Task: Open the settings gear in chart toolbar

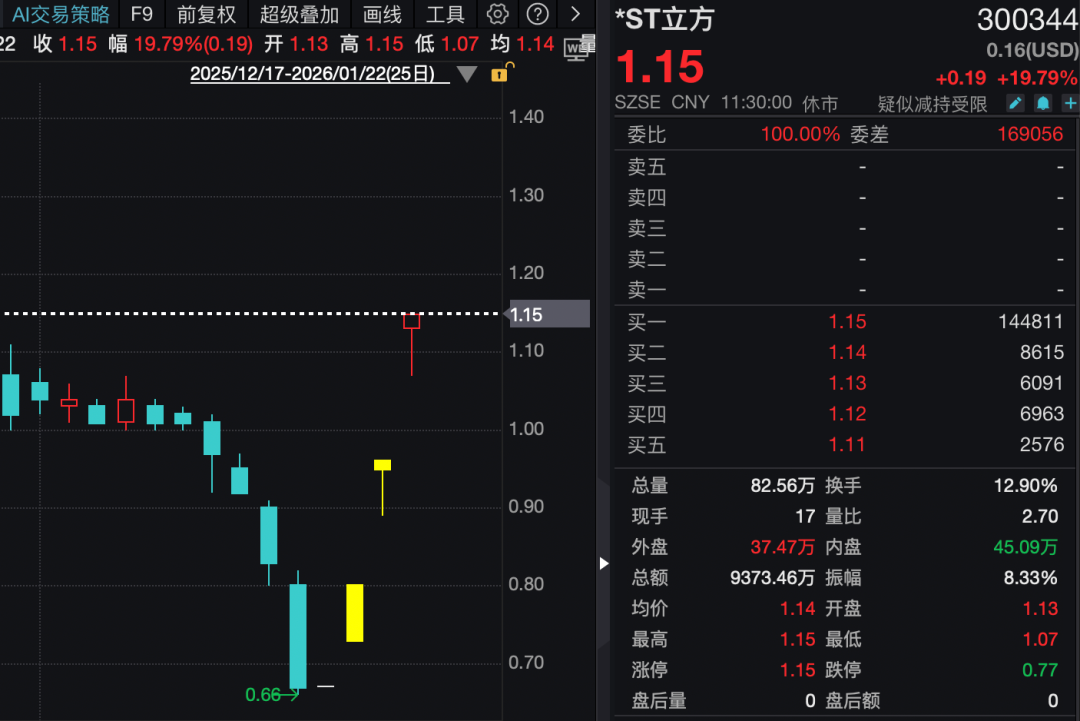Action: [497, 14]
